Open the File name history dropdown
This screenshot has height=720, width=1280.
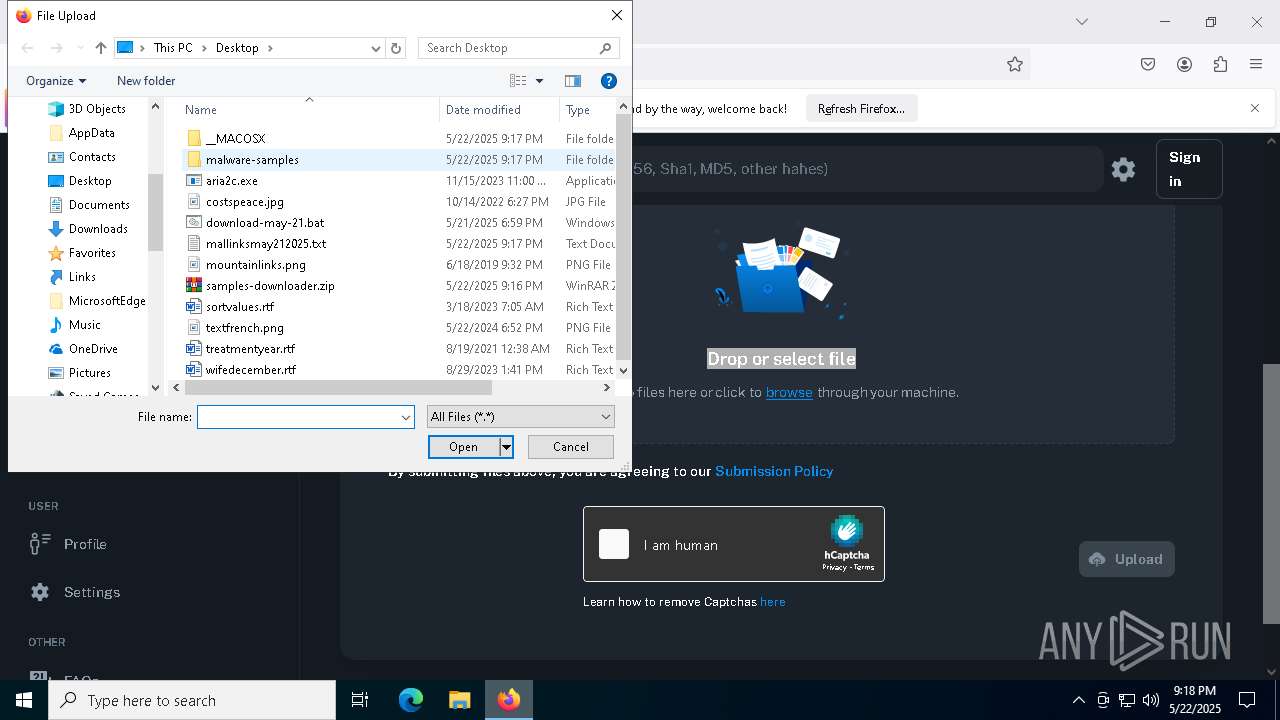[x=406, y=417]
